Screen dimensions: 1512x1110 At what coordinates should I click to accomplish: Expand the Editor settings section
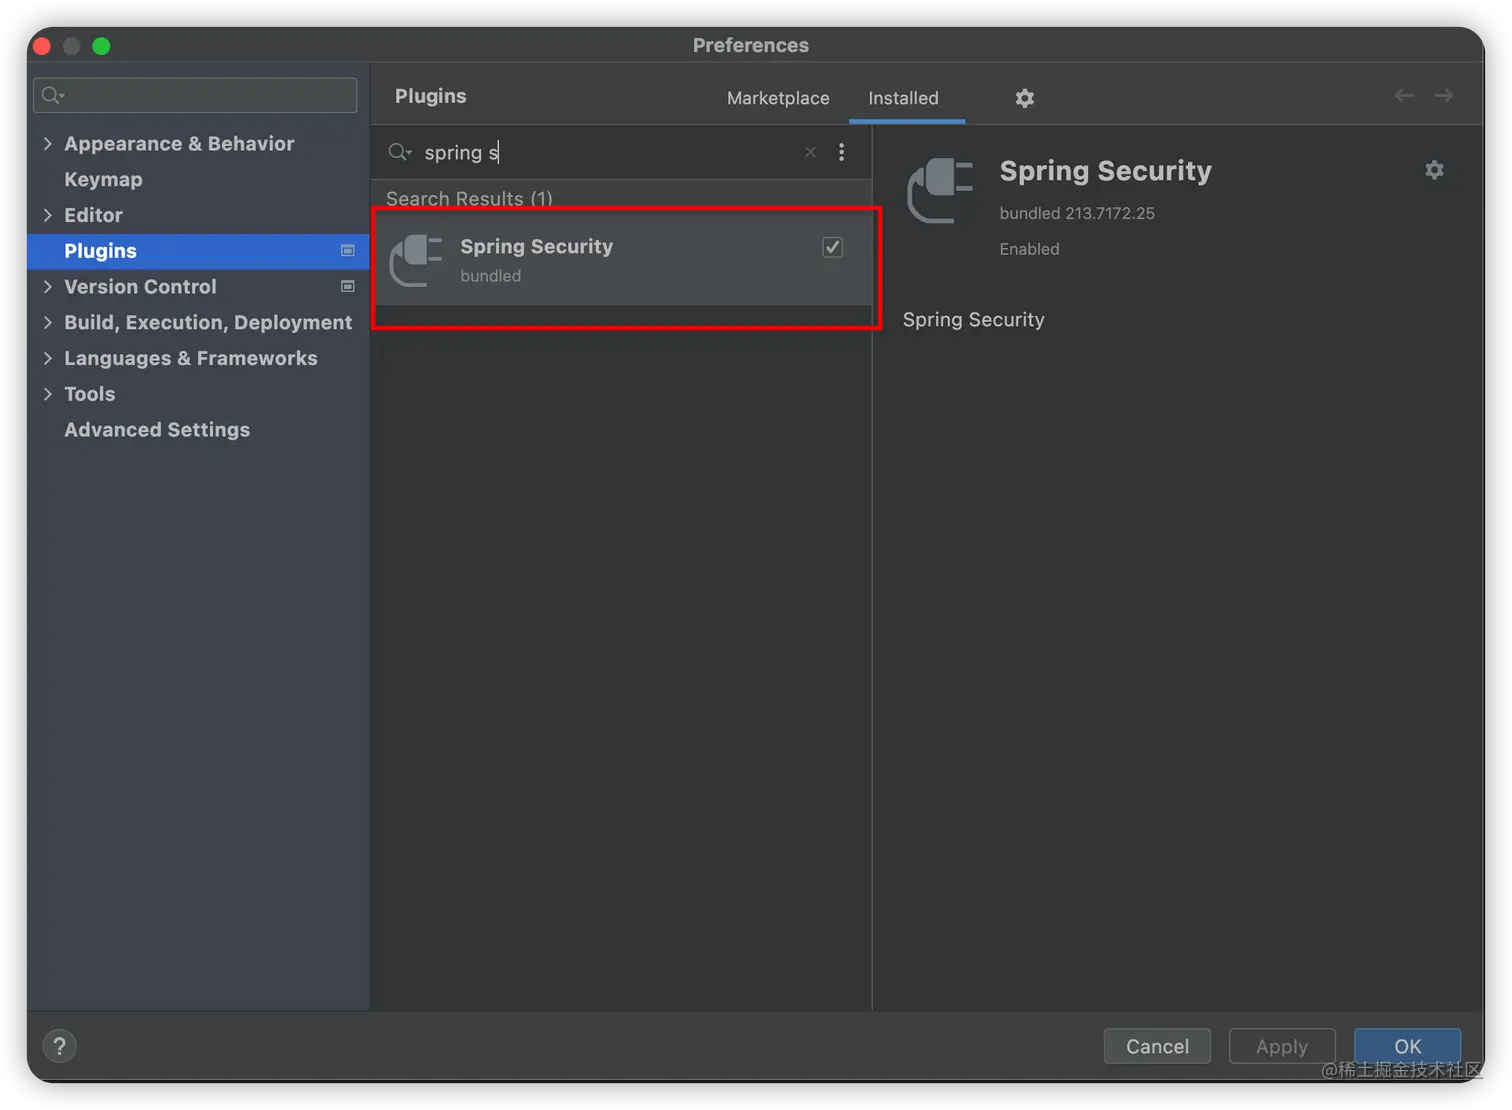pyautogui.click(x=48, y=215)
